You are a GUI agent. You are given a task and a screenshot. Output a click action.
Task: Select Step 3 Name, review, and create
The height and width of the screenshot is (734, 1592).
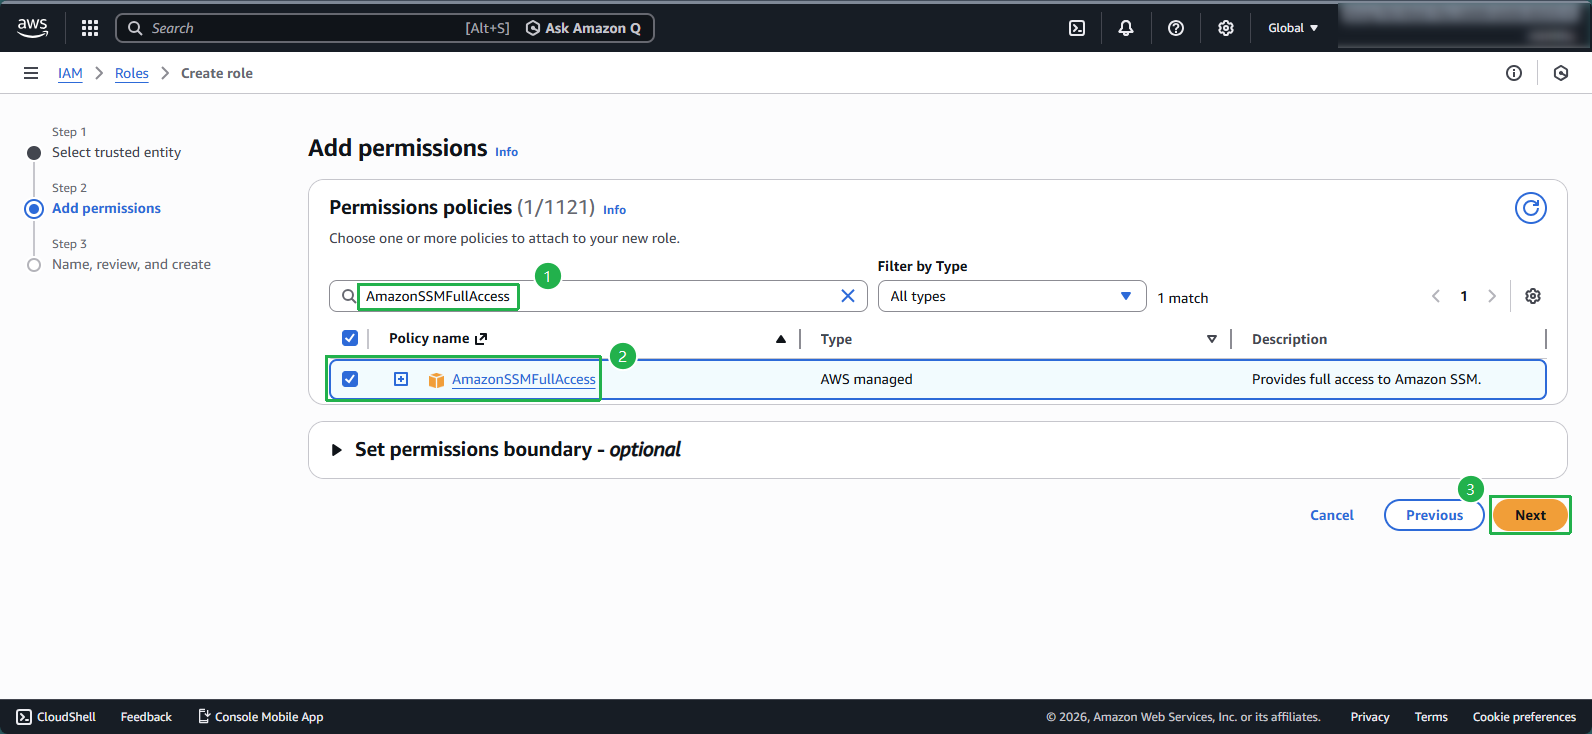coord(131,264)
